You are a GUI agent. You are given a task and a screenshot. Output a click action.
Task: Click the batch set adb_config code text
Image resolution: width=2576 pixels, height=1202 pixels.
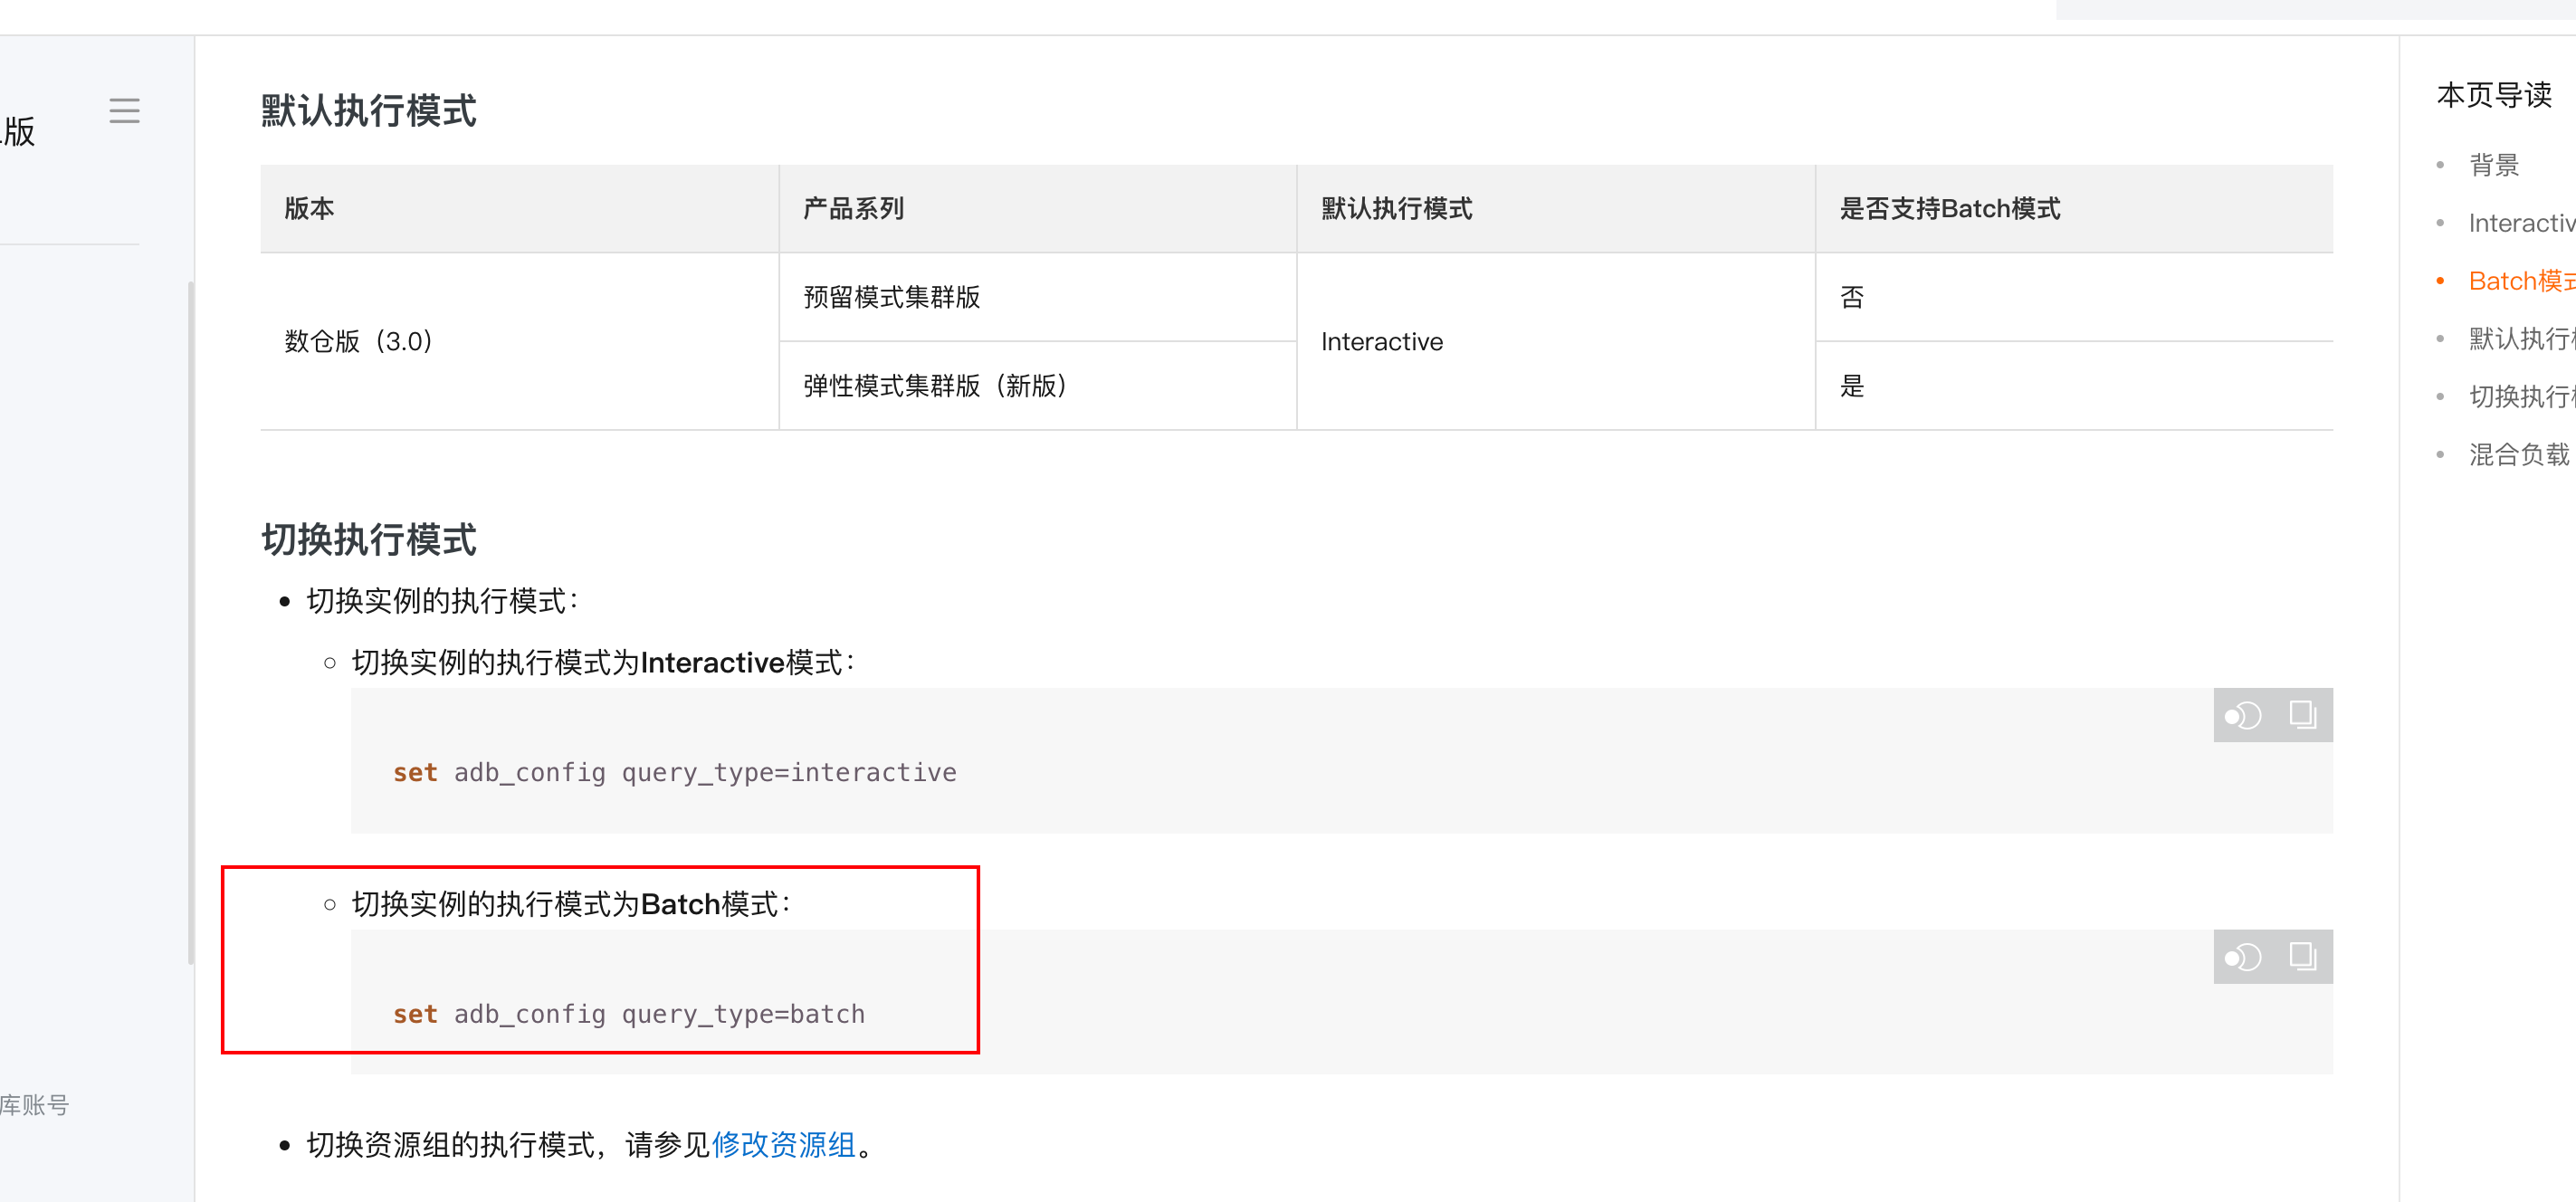[628, 1014]
